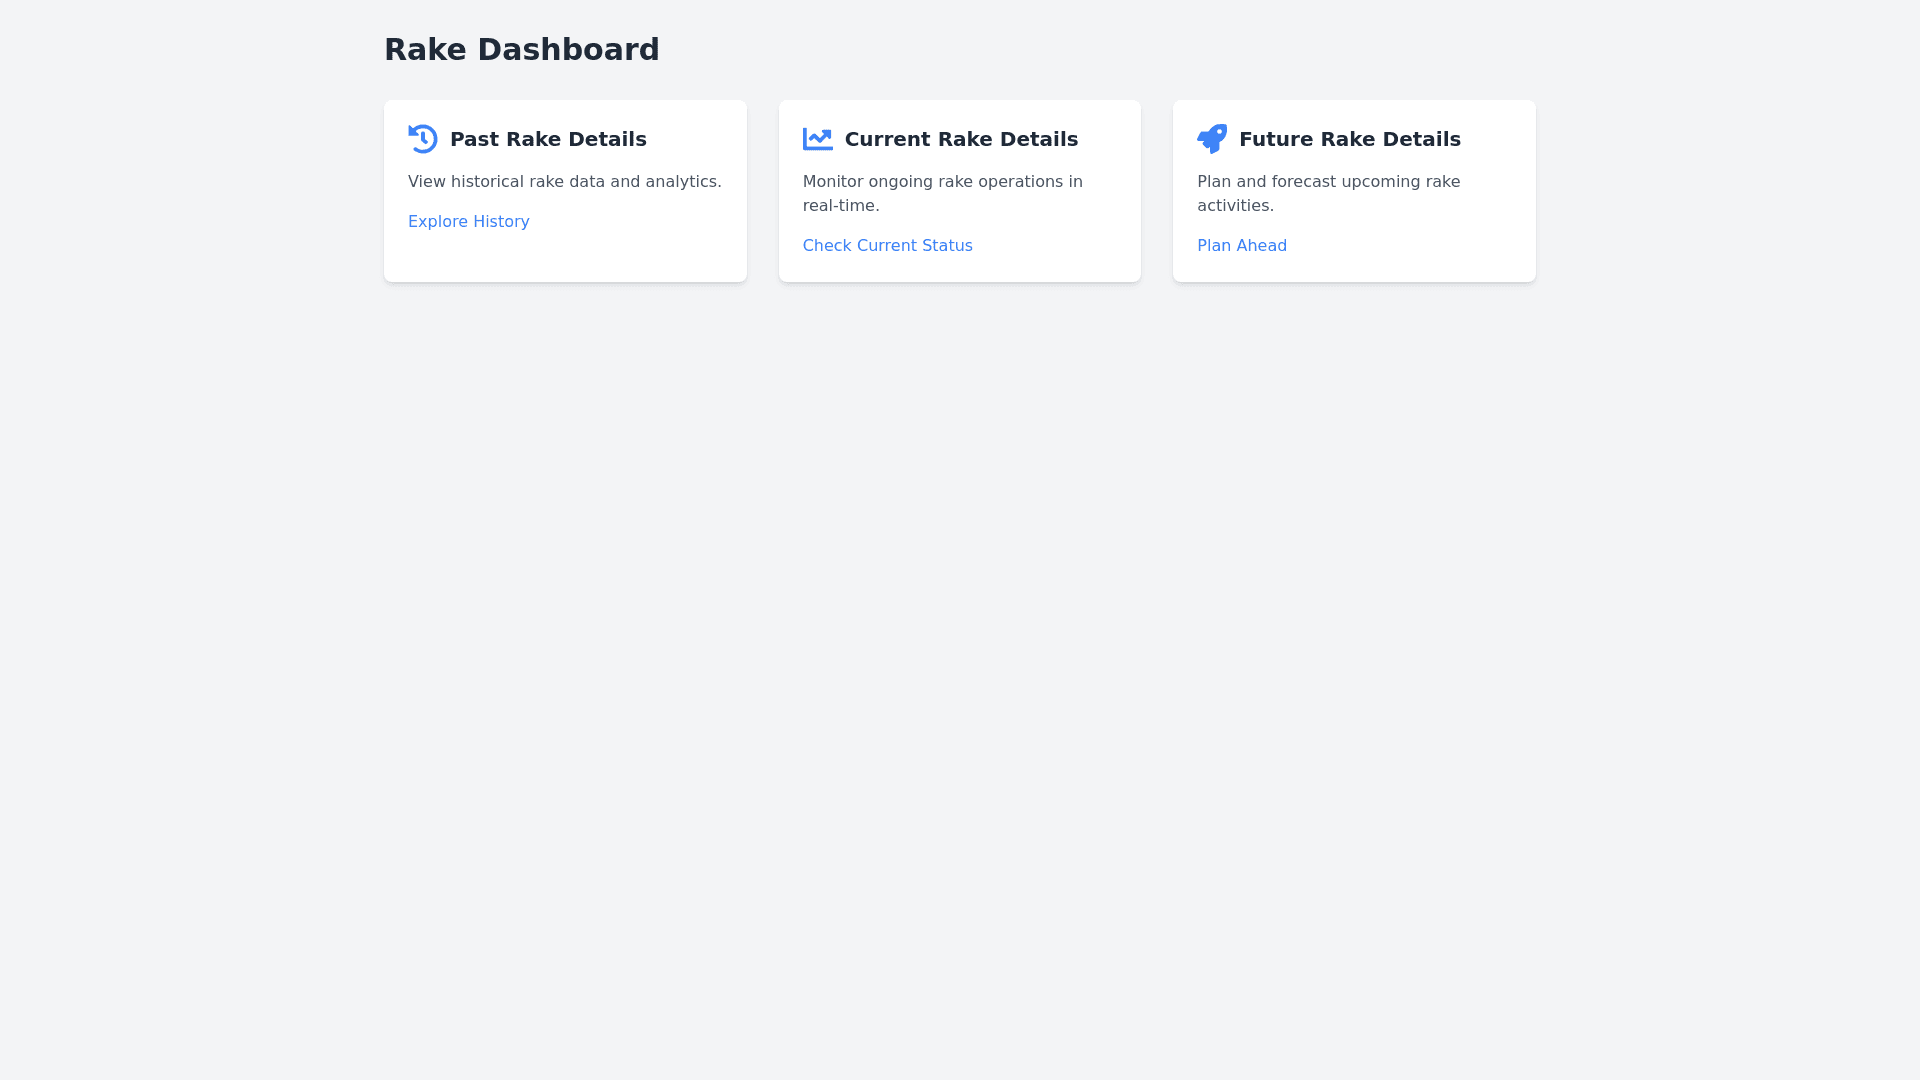Viewport: 1920px width, 1080px height.
Task: Click the Rake Dashboard page title
Action: (x=521, y=50)
